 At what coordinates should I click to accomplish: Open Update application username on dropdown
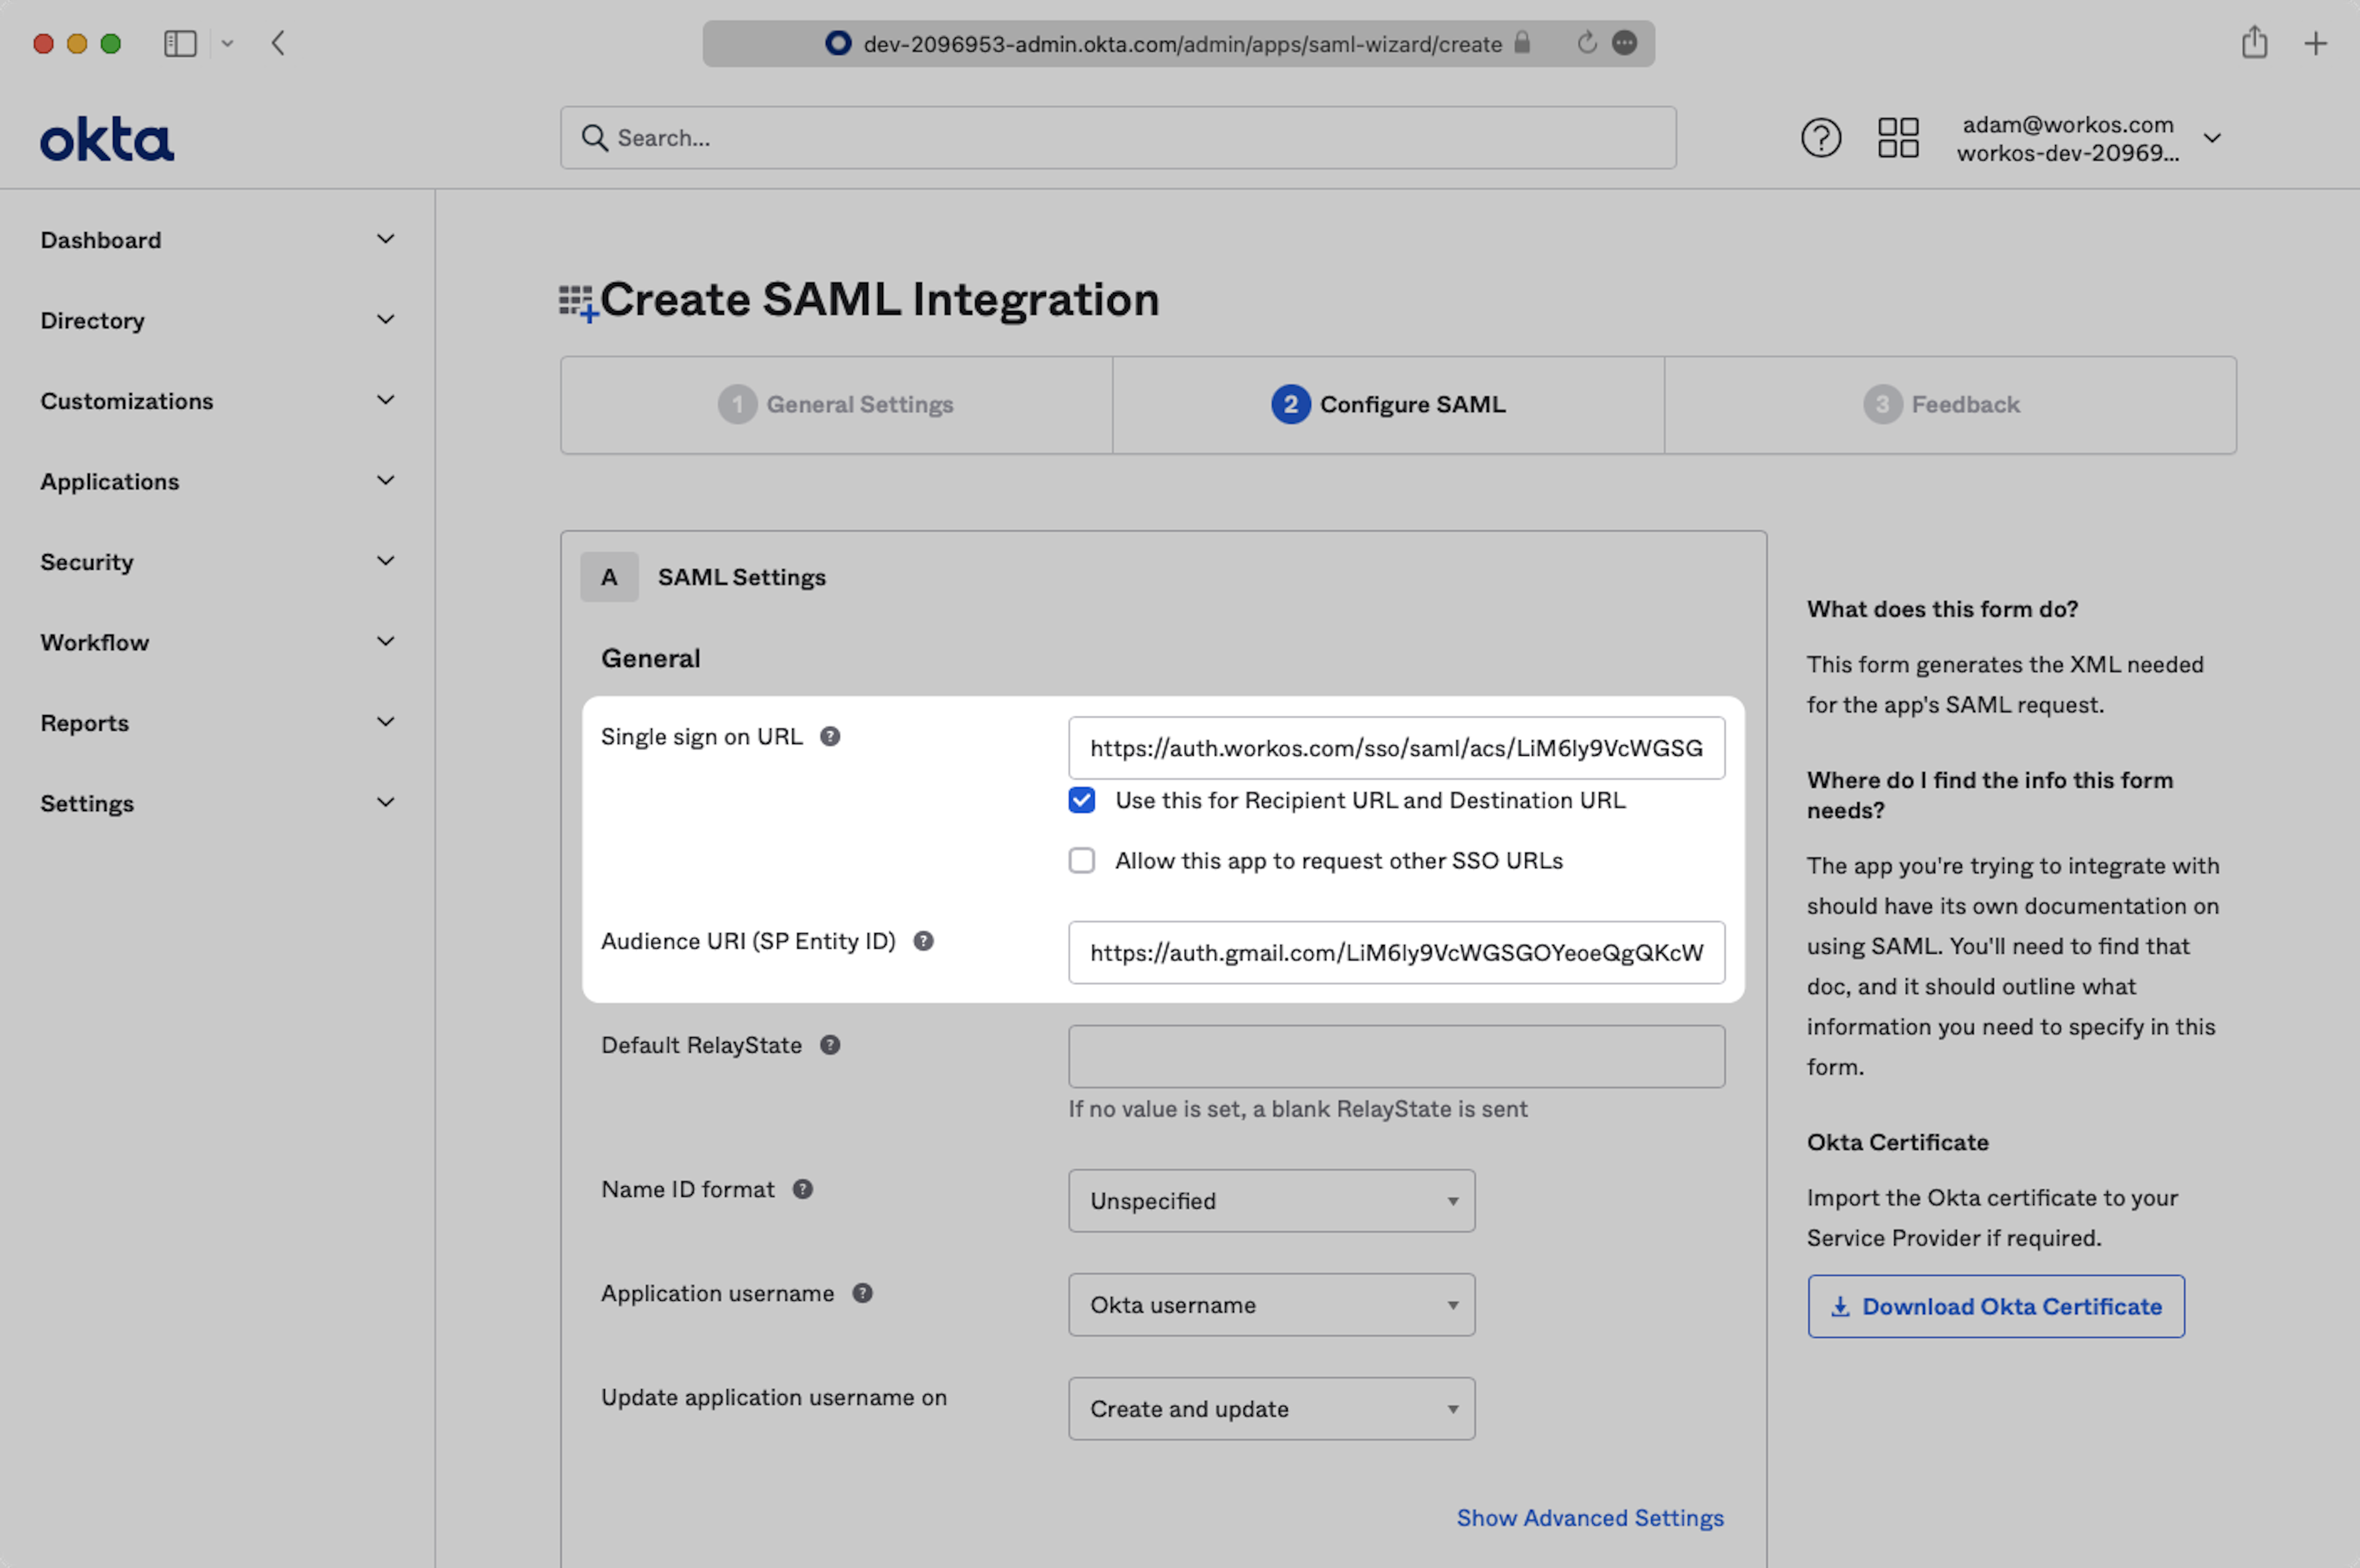(1271, 1409)
